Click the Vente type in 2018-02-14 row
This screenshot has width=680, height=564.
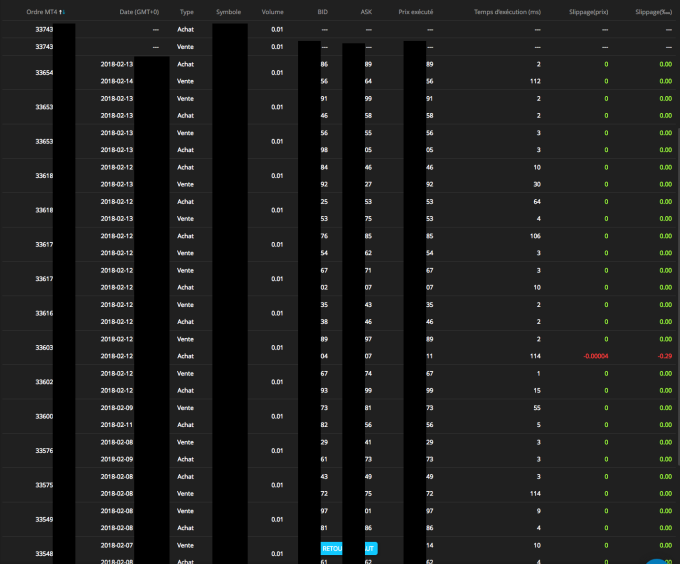(x=185, y=81)
